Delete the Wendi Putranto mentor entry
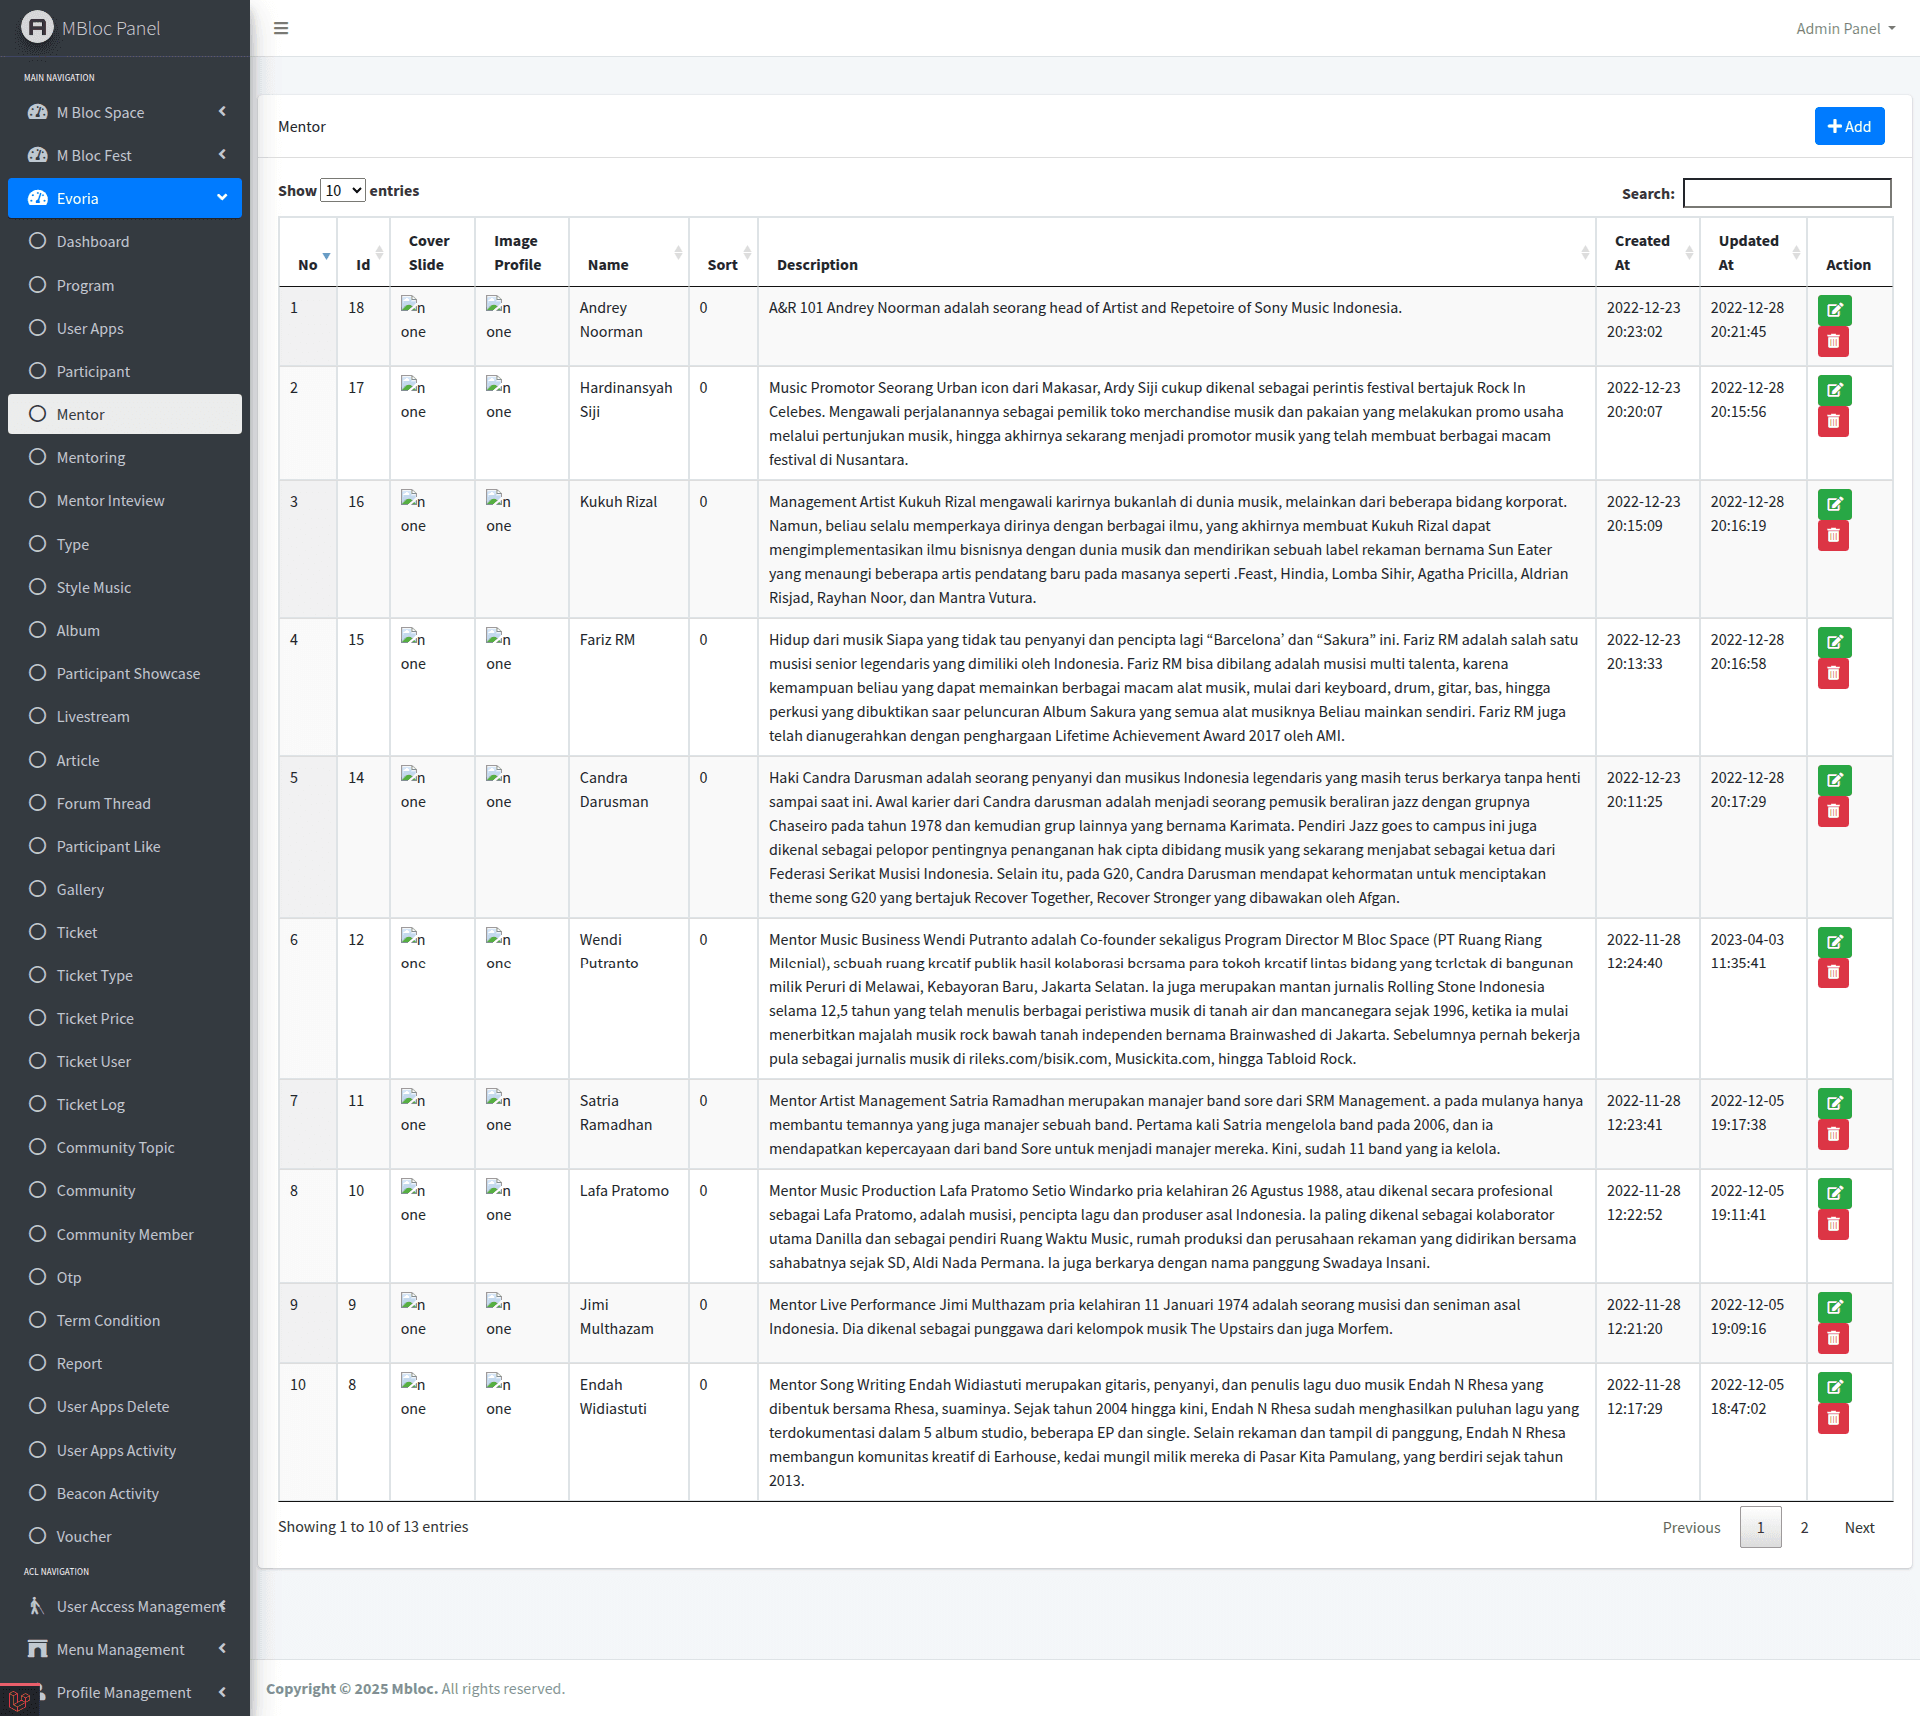This screenshot has width=1920, height=1717. [1833, 973]
